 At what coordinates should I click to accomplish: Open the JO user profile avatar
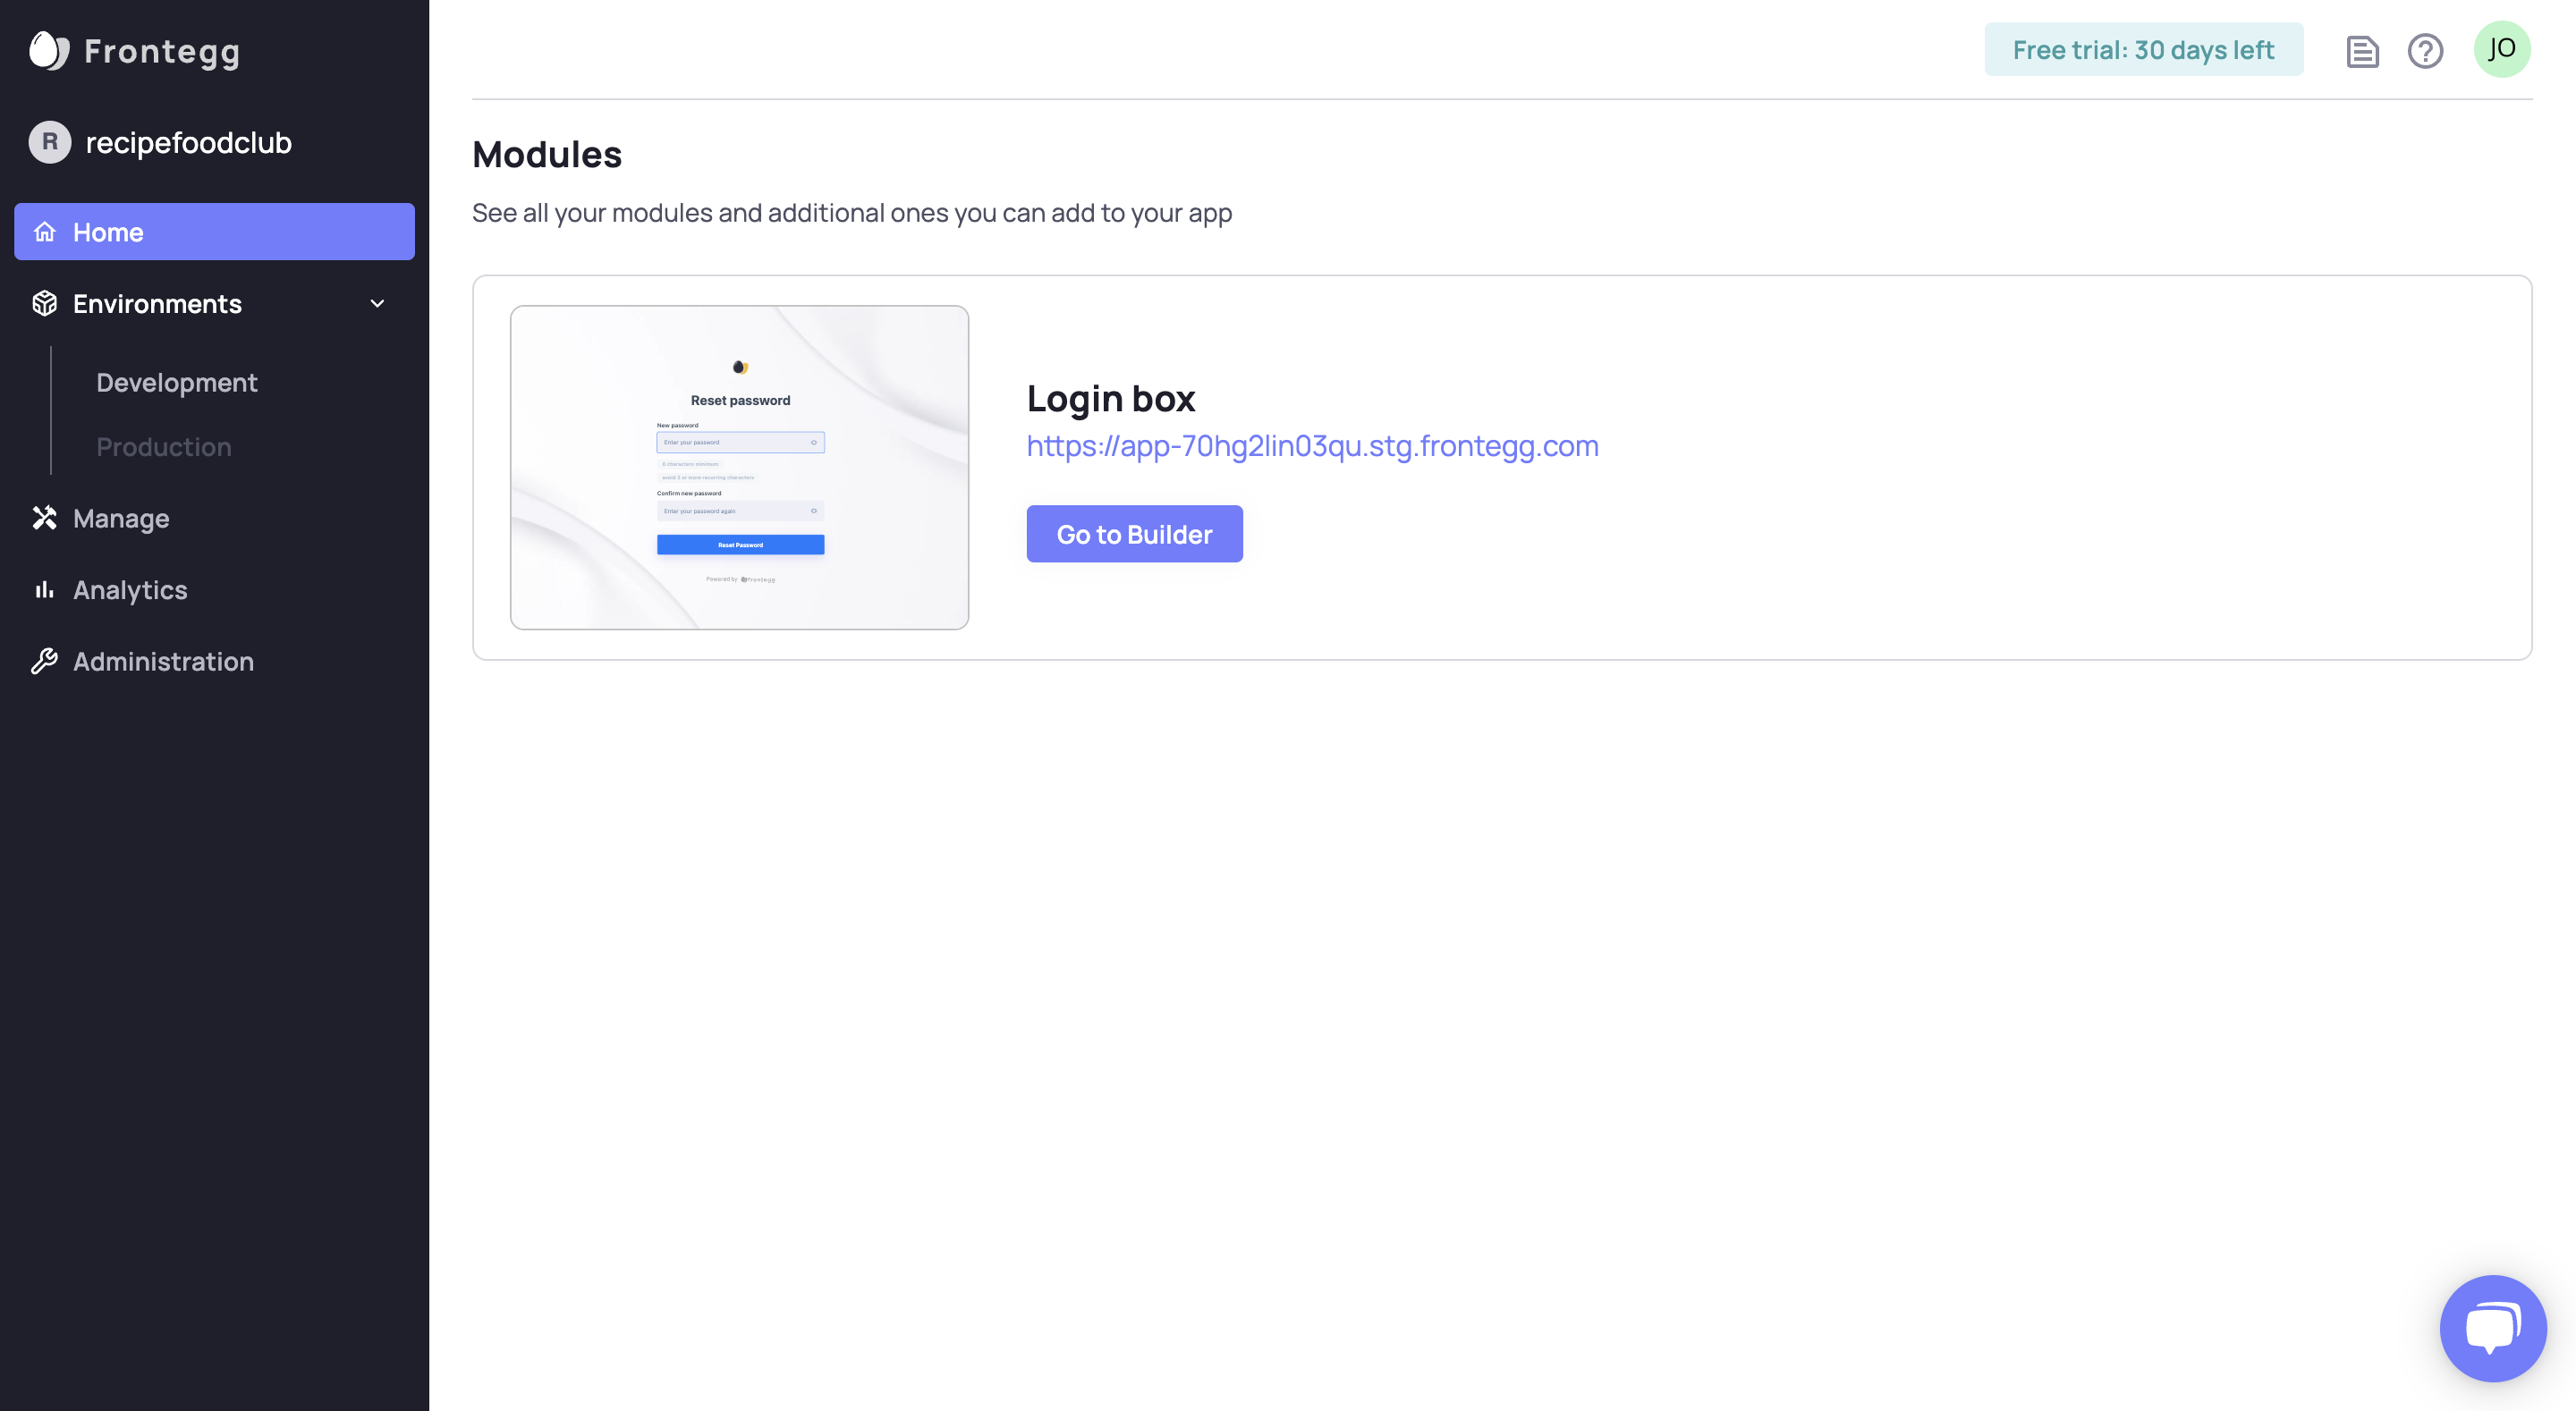coord(2502,49)
